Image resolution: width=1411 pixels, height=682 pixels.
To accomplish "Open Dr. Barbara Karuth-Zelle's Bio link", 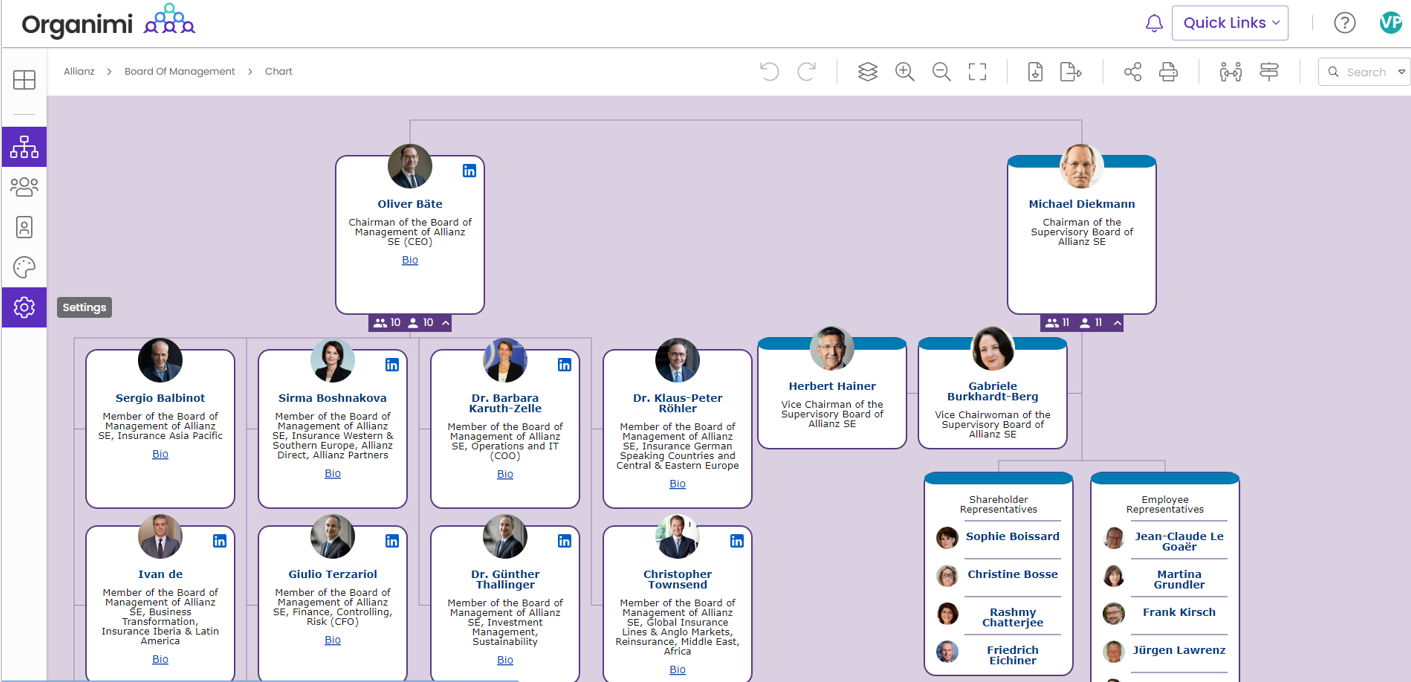I will (x=505, y=474).
